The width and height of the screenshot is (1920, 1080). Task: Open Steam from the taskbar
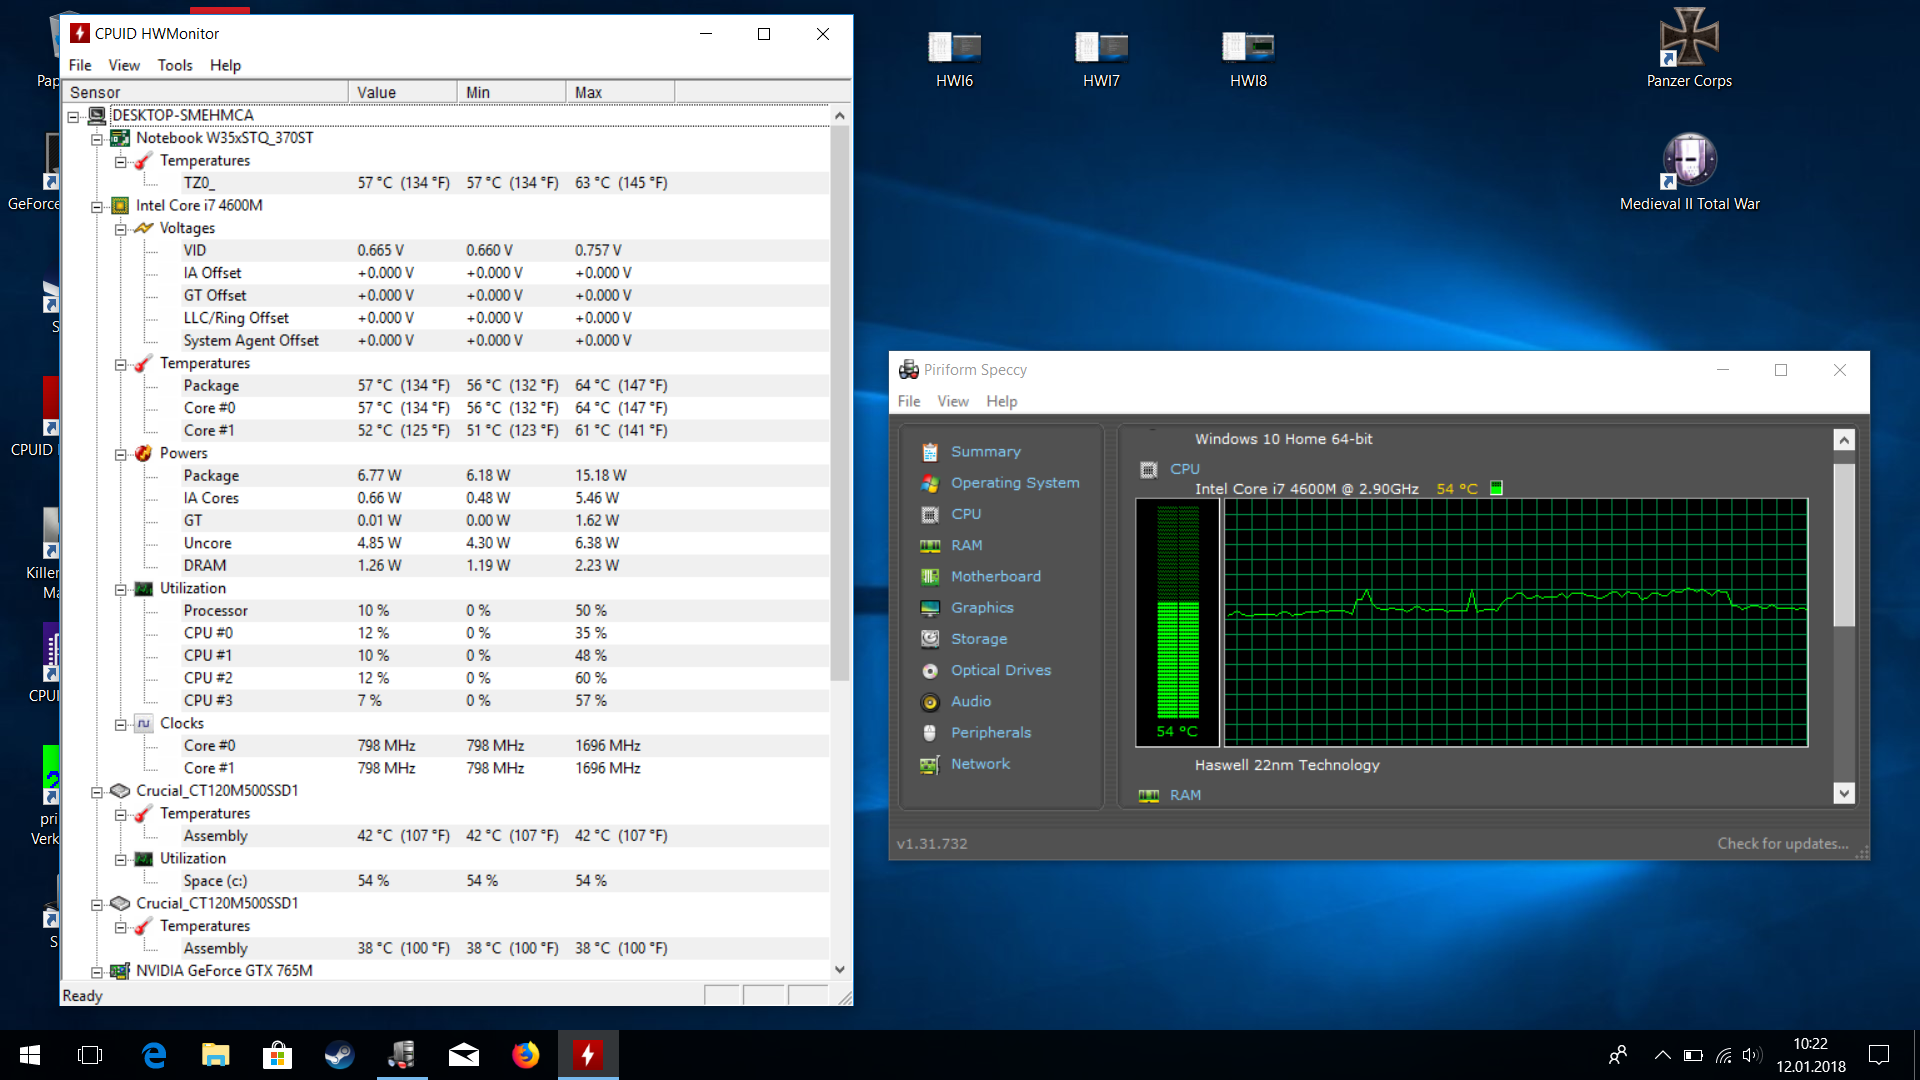click(x=339, y=1055)
